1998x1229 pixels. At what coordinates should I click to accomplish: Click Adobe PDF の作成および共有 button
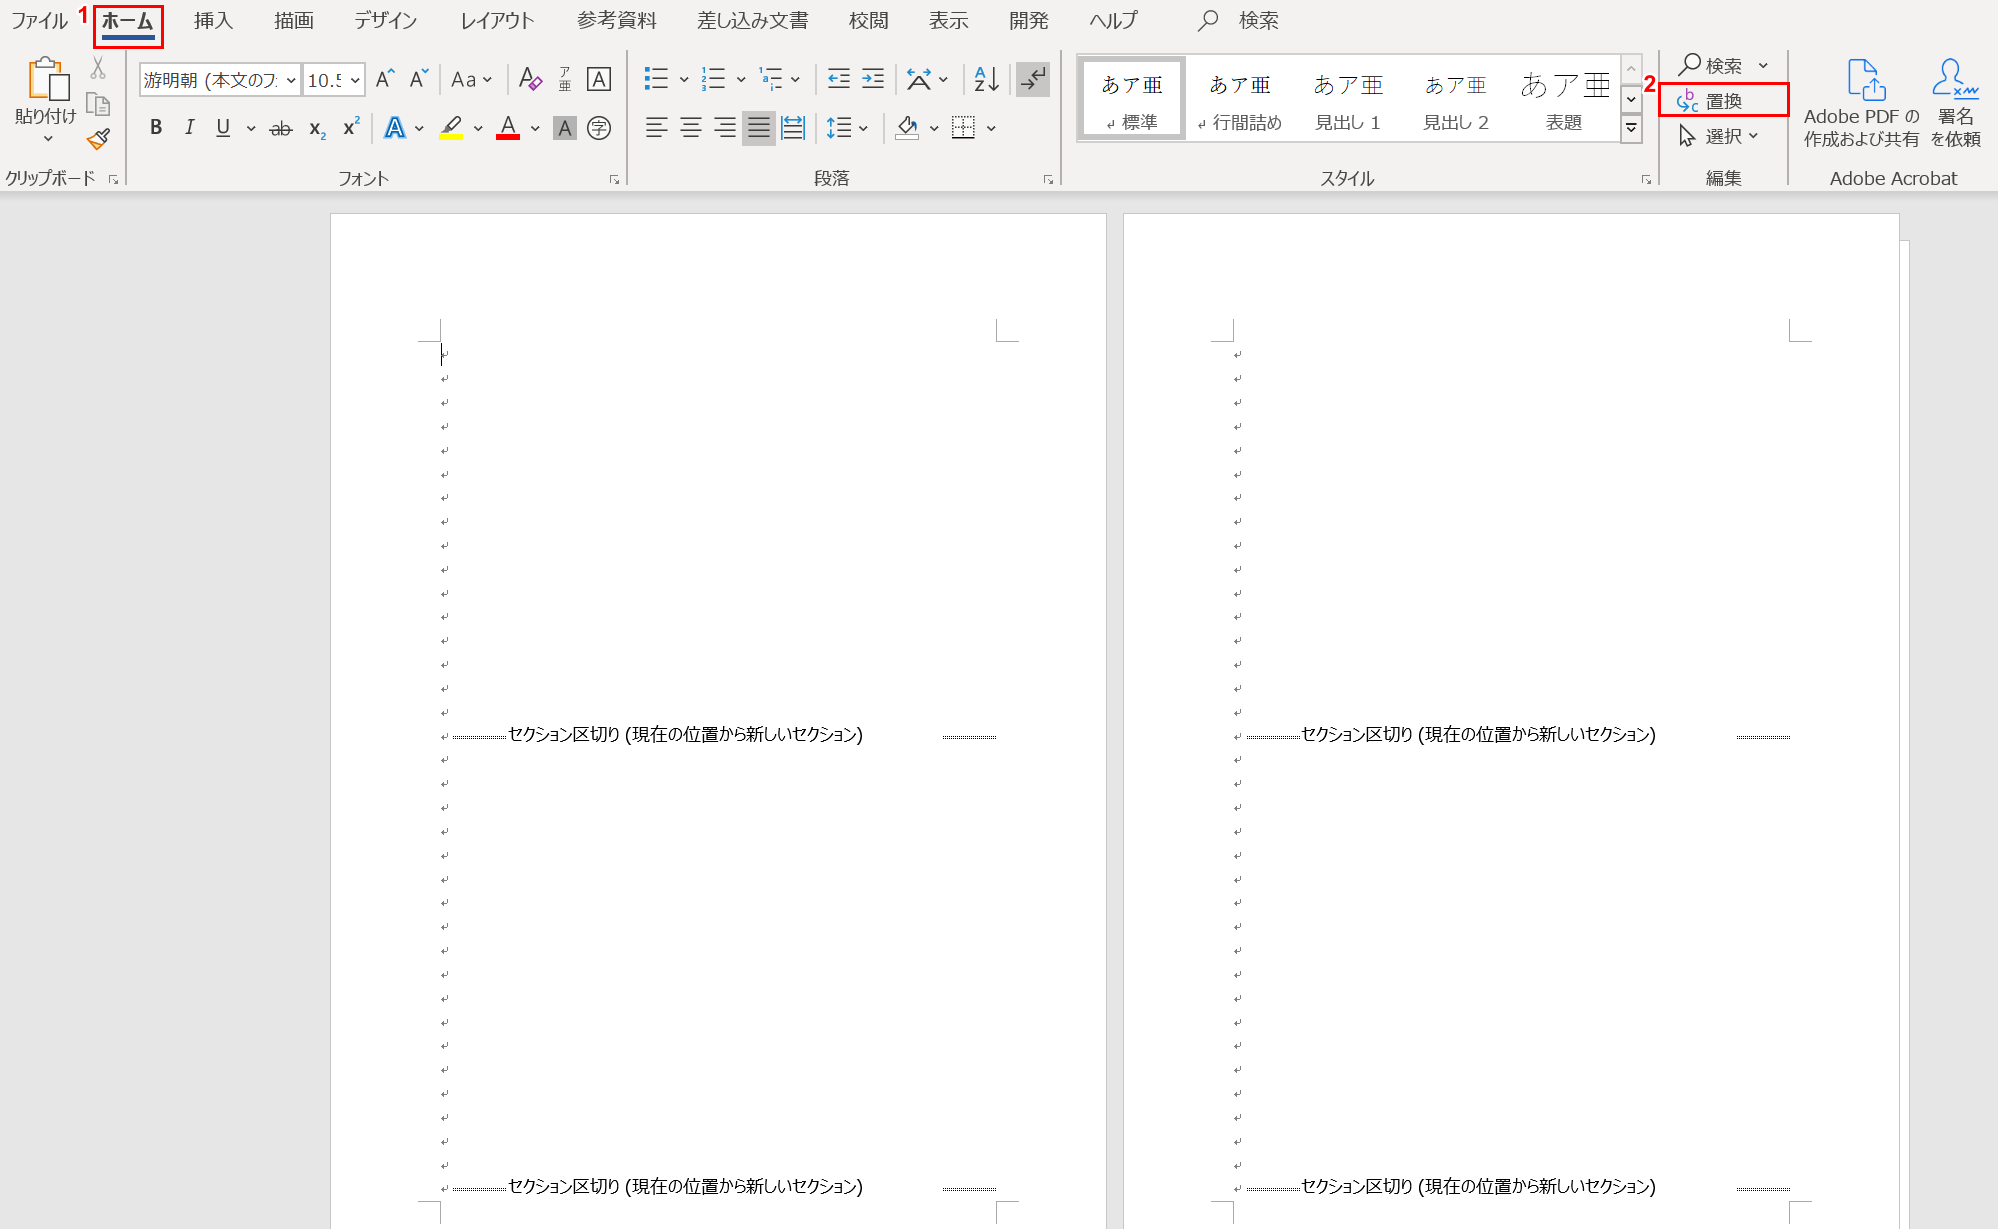(x=1861, y=103)
